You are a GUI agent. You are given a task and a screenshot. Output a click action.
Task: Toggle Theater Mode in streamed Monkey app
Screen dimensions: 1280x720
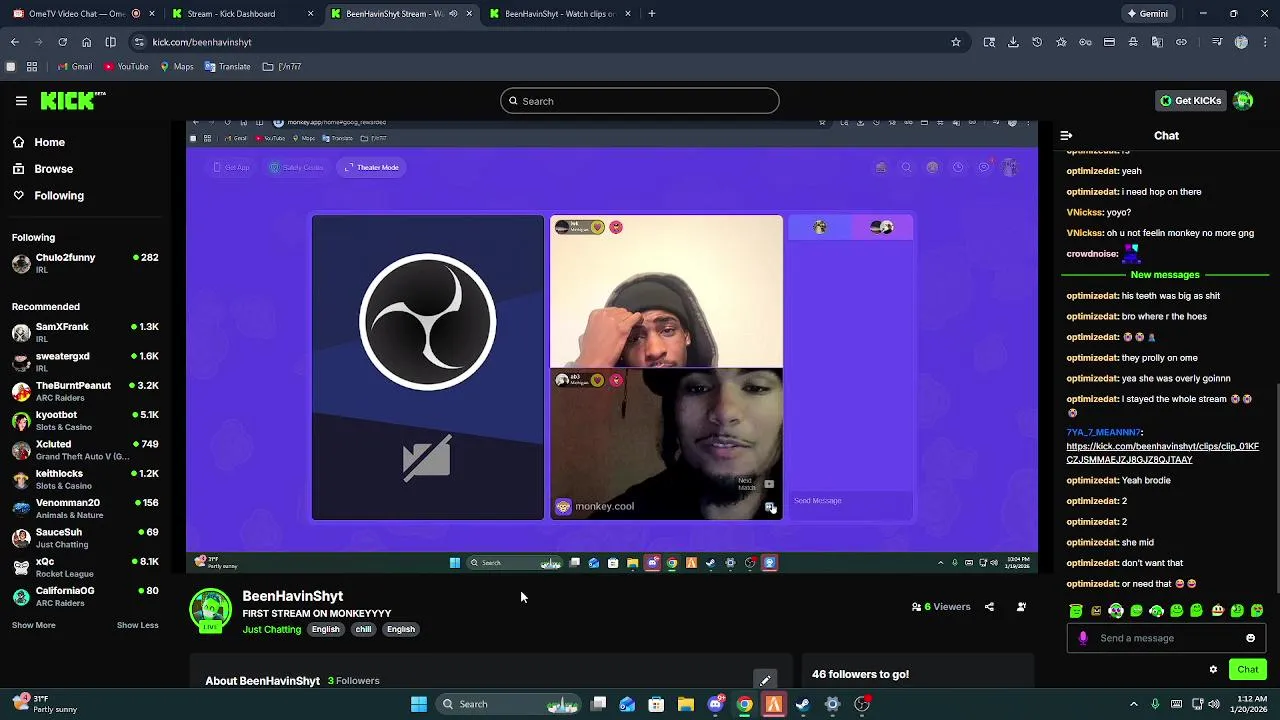[x=371, y=167]
